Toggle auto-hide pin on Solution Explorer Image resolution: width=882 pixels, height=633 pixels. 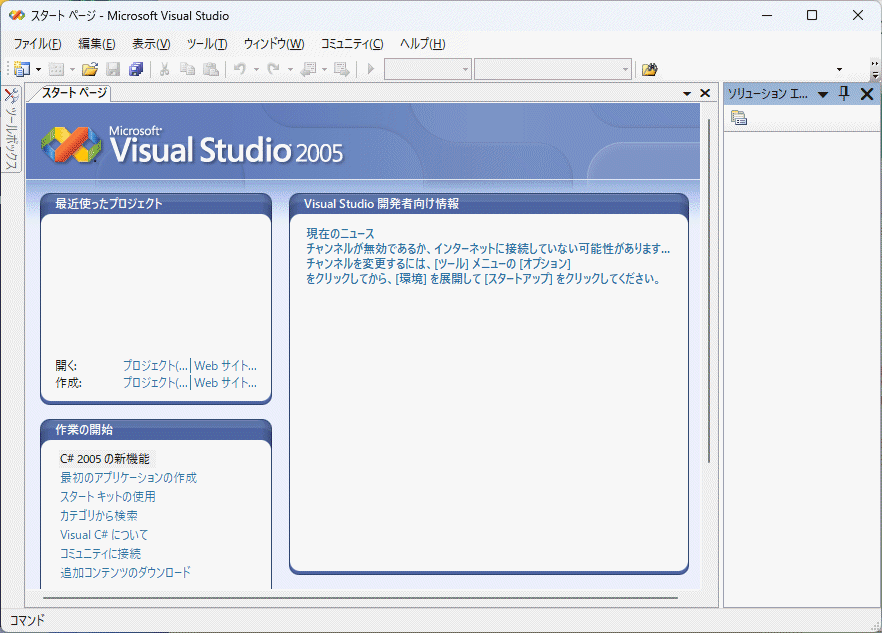pos(844,94)
